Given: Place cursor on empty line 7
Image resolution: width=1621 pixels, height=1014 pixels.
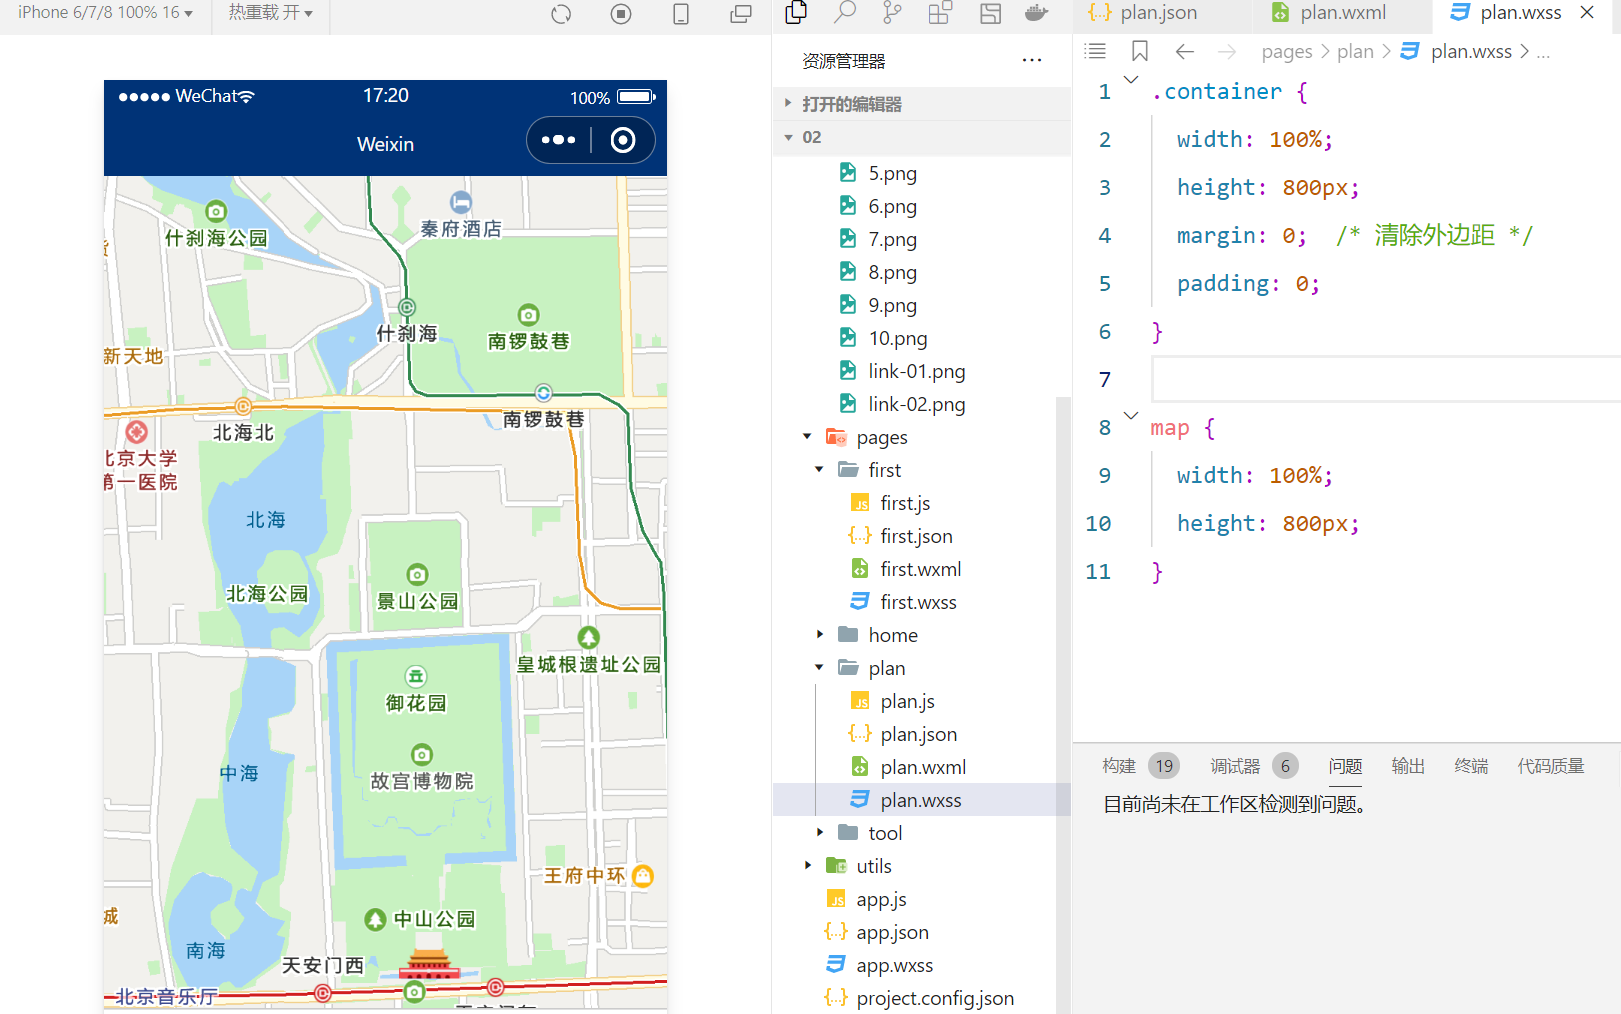Looking at the screenshot, I should tap(1386, 380).
